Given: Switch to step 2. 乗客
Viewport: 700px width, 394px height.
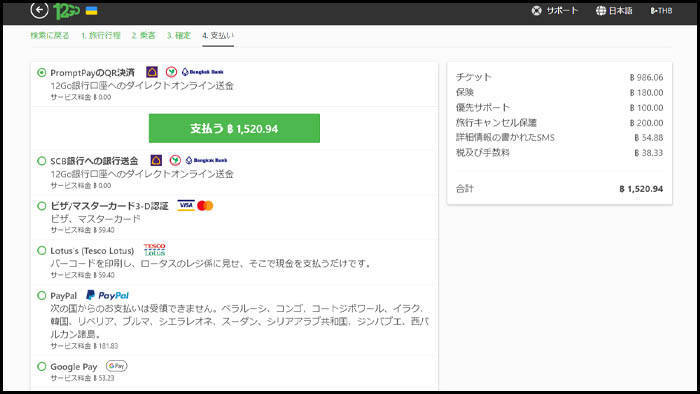Looking at the screenshot, I should (x=143, y=36).
